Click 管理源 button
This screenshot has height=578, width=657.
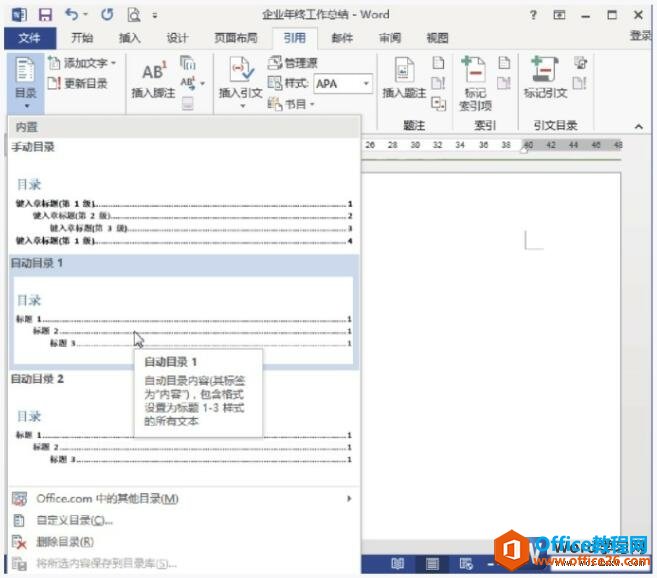pos(293,63)
